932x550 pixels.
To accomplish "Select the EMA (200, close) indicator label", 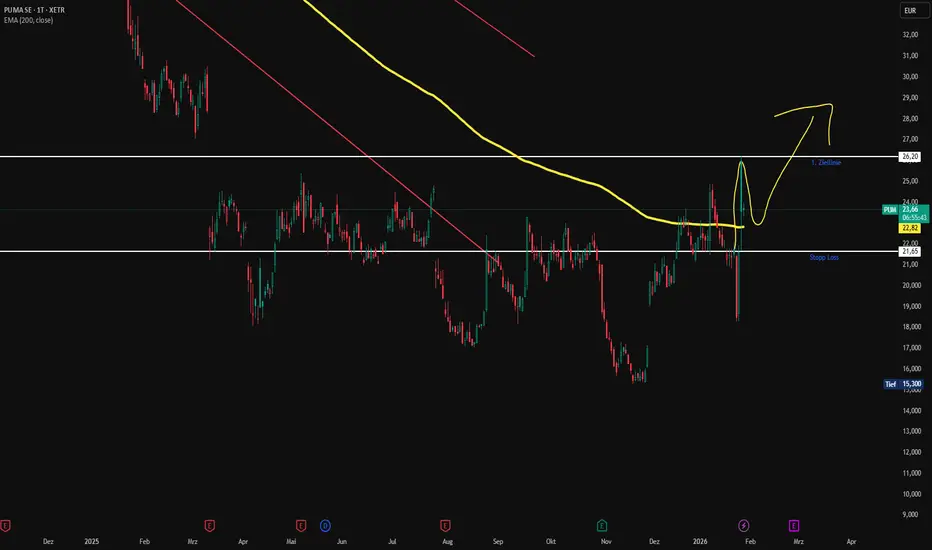I will coord(28,20).
